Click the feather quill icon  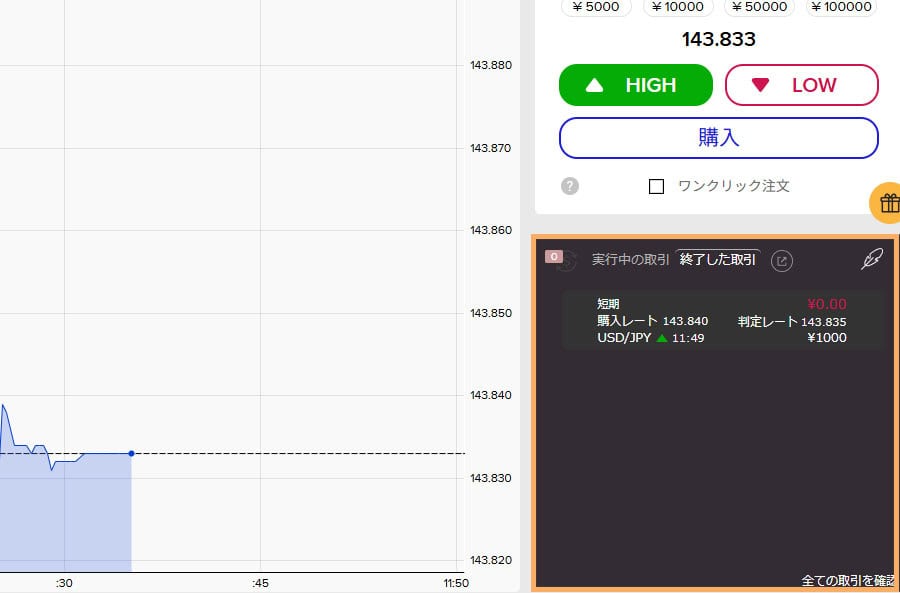coord(871,259)
